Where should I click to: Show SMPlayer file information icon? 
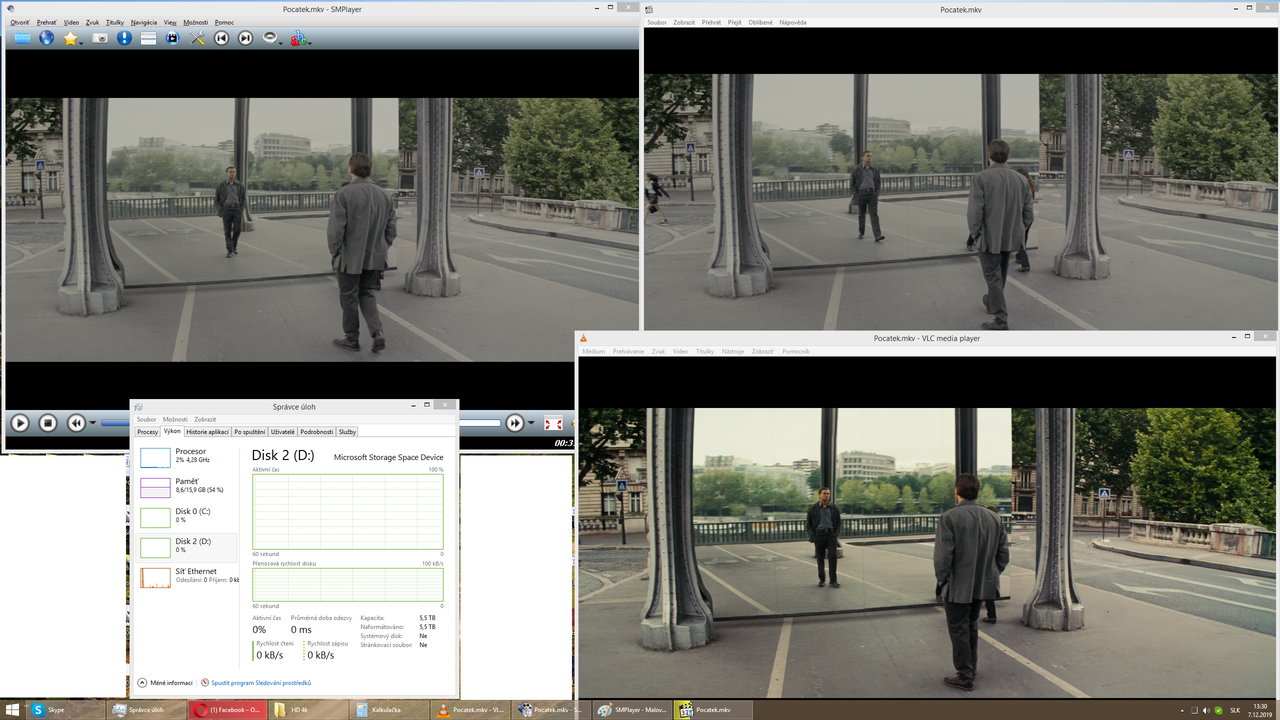click(x=124, y=38)
